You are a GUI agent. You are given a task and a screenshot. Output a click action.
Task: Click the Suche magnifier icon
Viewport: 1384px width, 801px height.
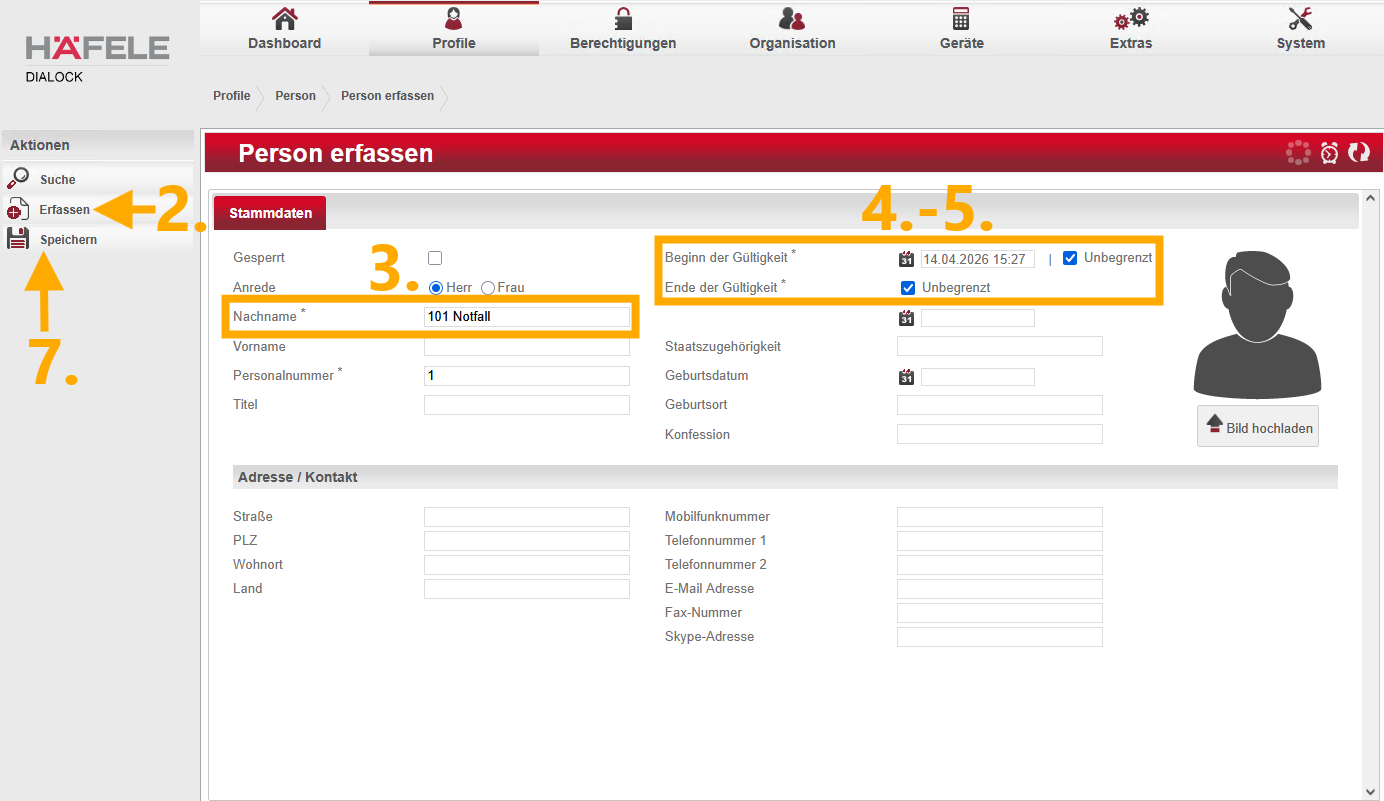point(18,178)
